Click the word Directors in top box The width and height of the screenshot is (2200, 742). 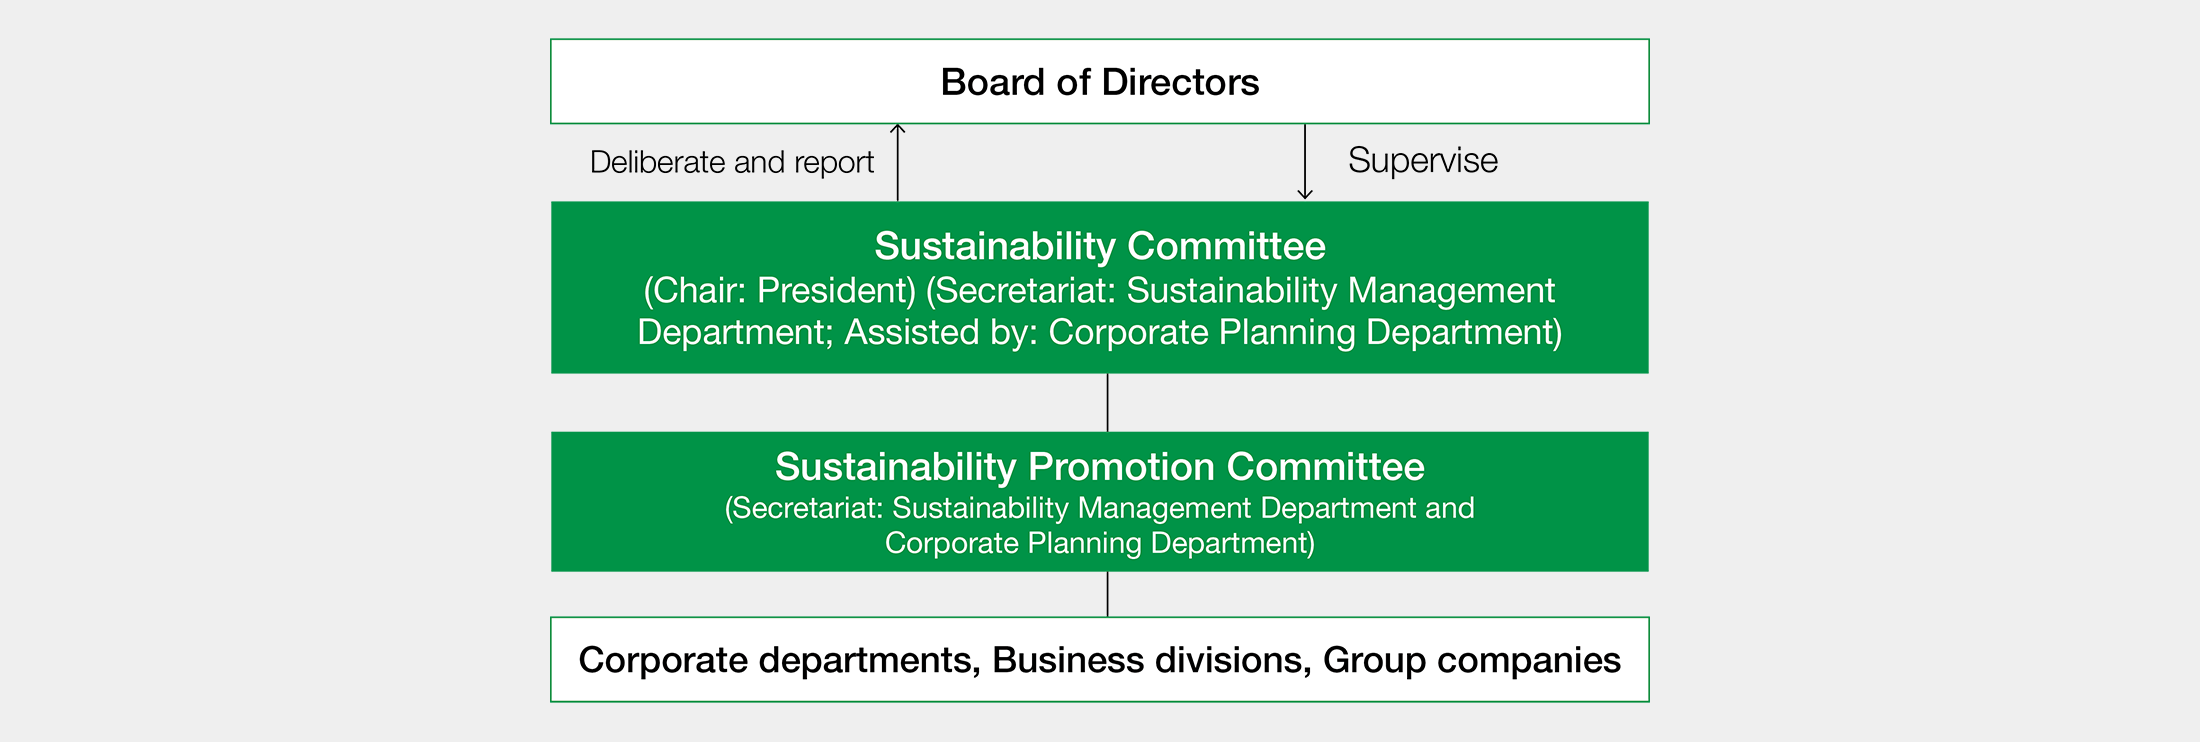(1180, 82)
